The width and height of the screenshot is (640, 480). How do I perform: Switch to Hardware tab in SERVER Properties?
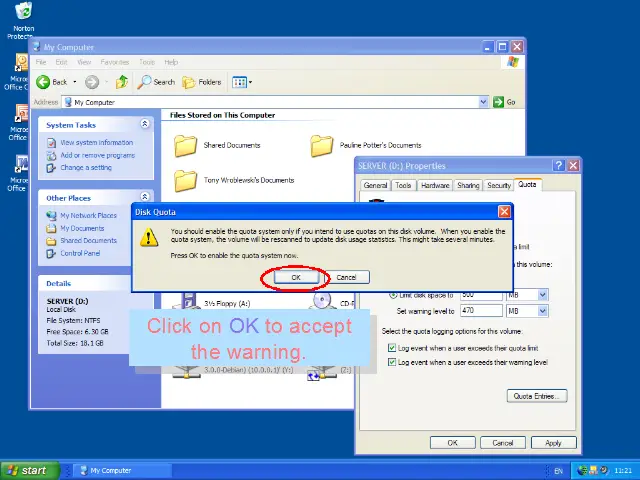click(435, 185)
